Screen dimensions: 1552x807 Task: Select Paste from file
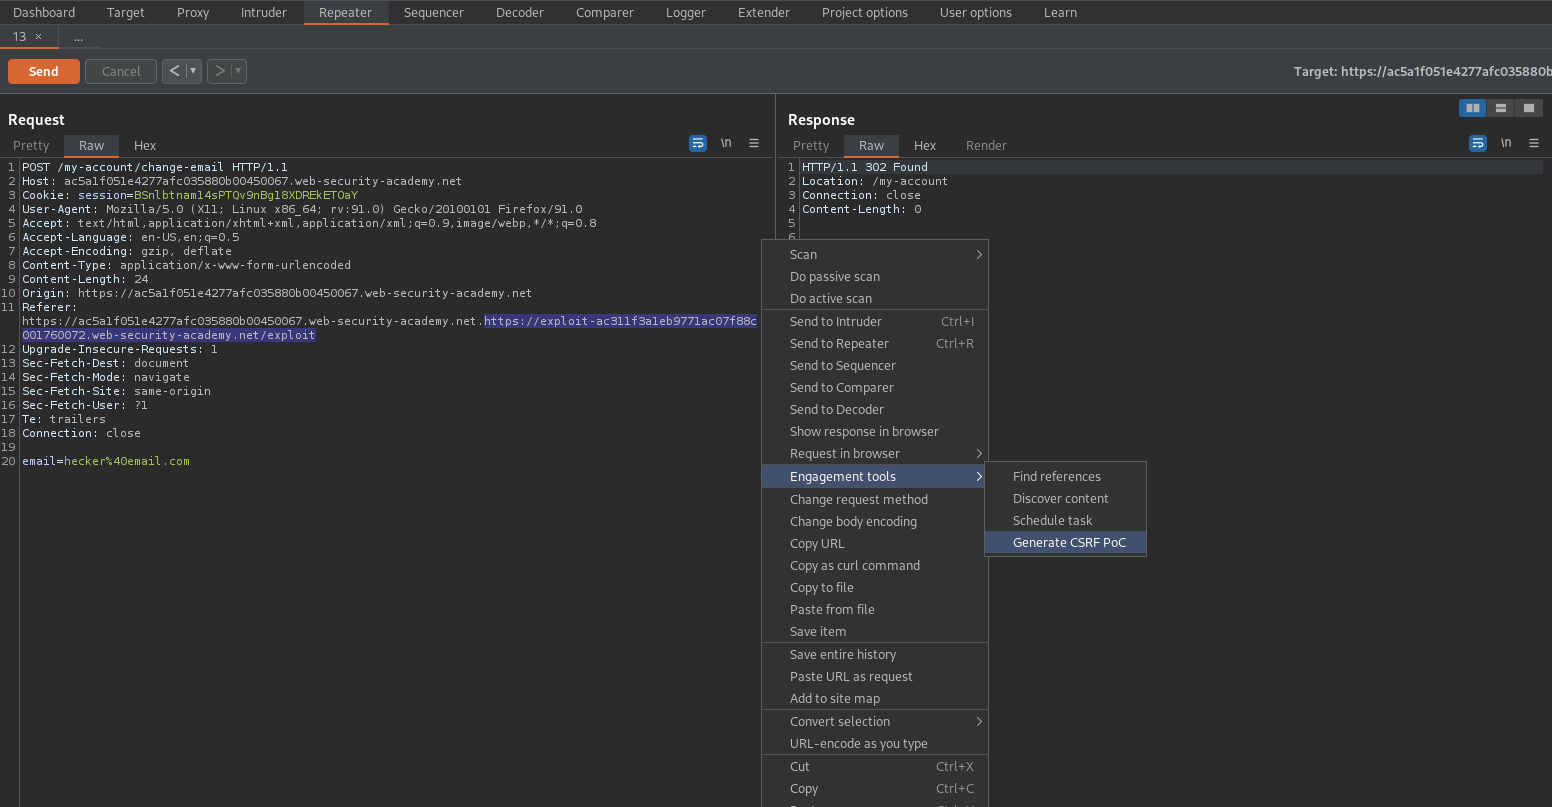pyautogui.click(x=874, y=610)
